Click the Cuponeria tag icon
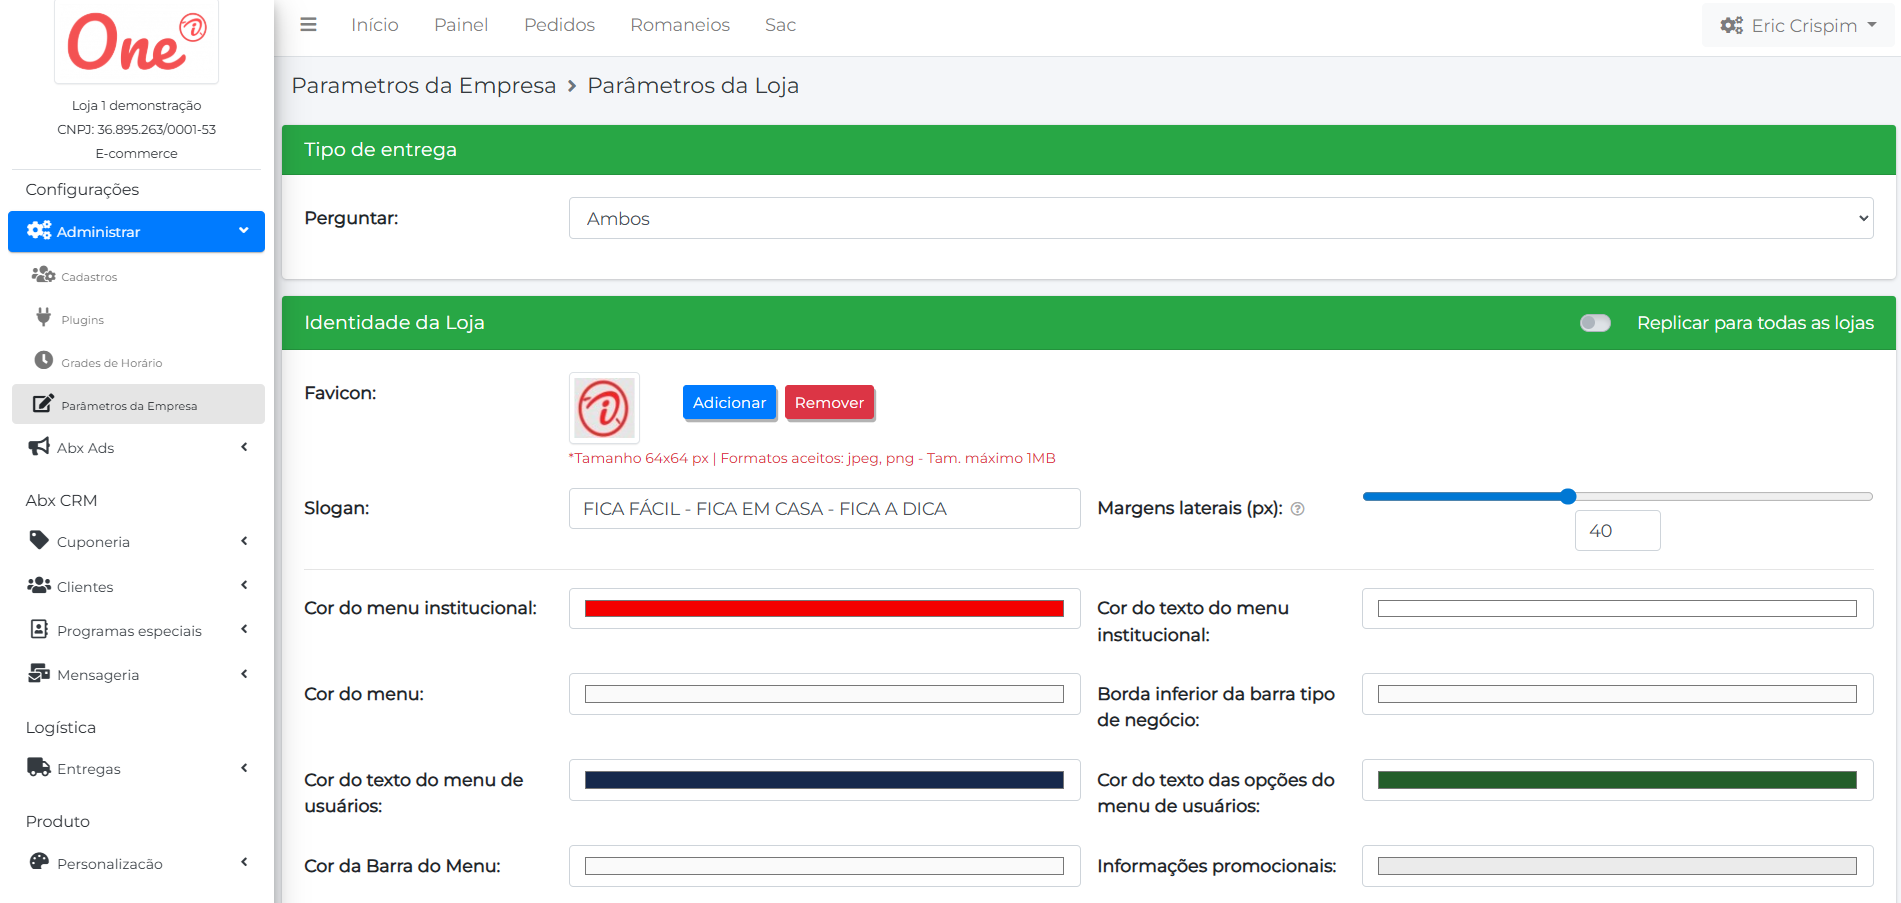Viewport: 1901px width, 903px height. pyautogui.click(x=39, y=541)
